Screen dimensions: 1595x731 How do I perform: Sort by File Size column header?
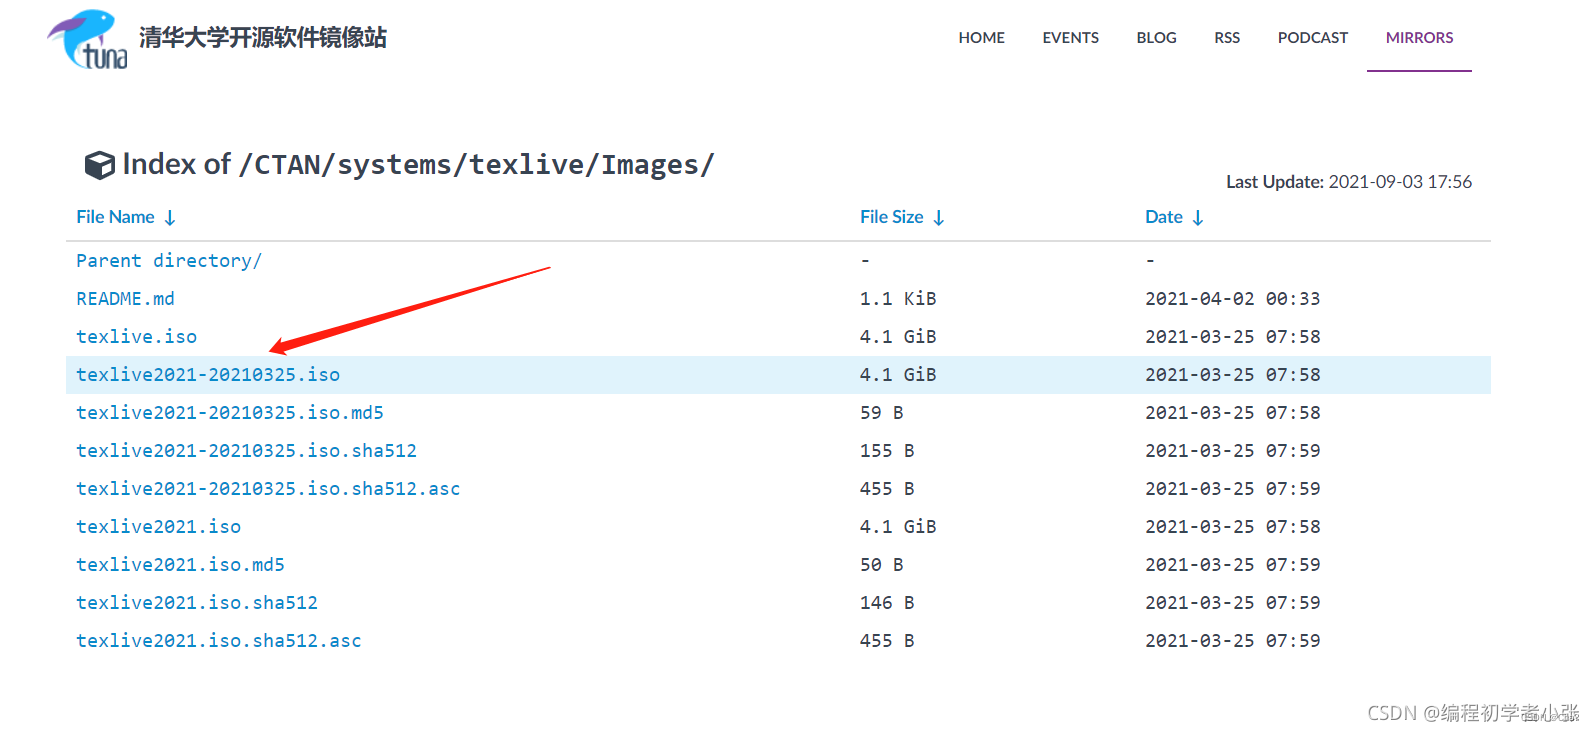[891, 217]
